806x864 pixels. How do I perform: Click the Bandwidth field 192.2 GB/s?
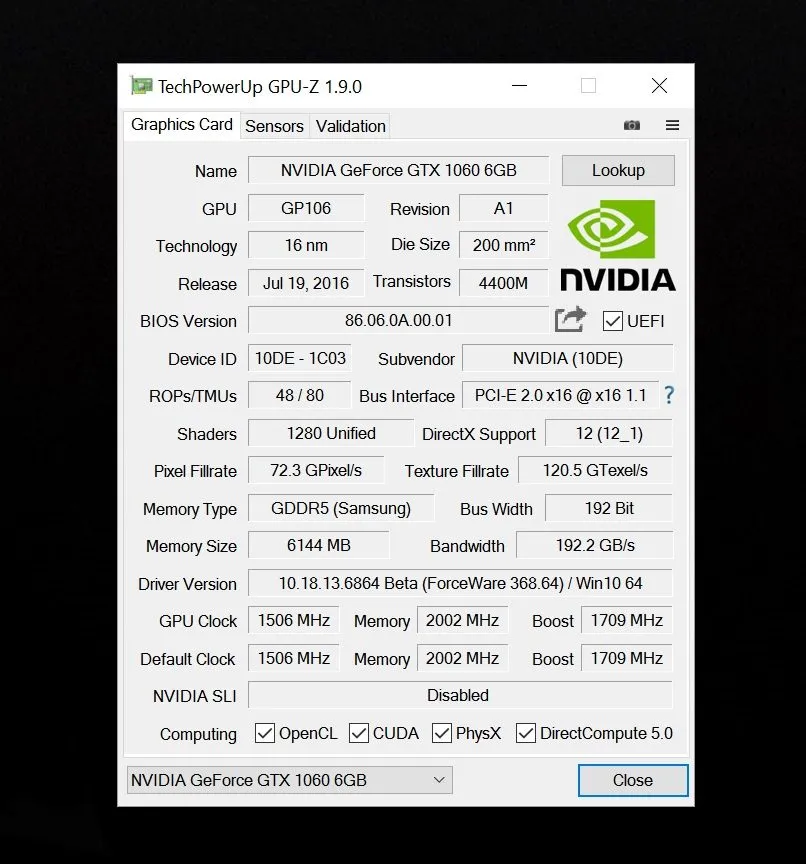tap(595, 545)
